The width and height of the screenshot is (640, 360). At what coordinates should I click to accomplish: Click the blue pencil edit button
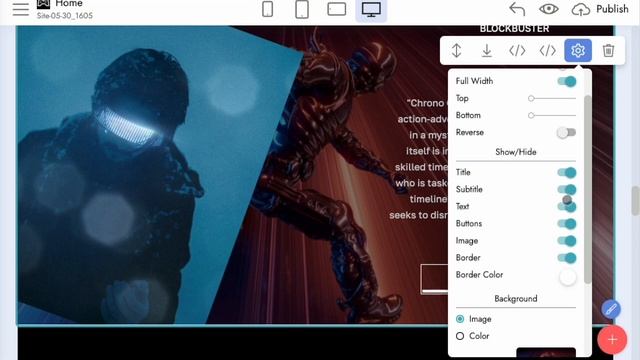click(x=611, y=309)
